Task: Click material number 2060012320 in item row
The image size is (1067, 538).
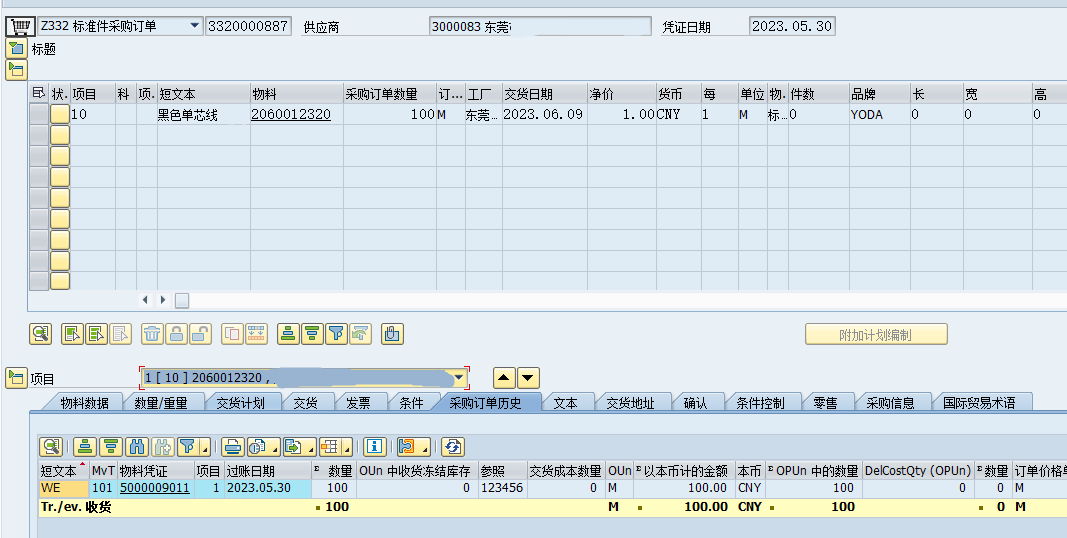Action: tap(290, 115)
